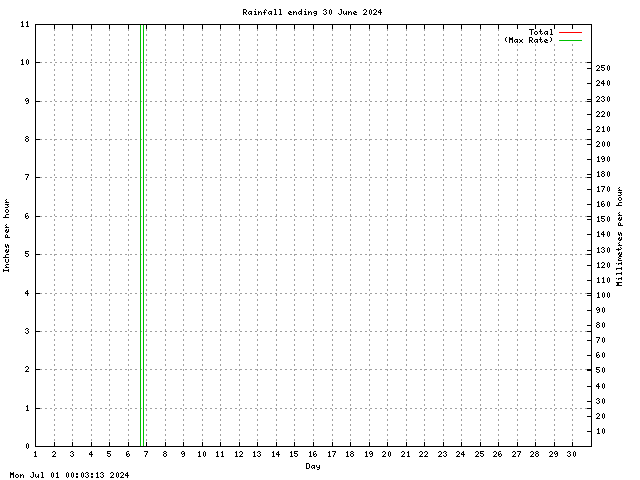
Task: Click the 'Day' x-axis label
Action: click(x=313, y=466)
